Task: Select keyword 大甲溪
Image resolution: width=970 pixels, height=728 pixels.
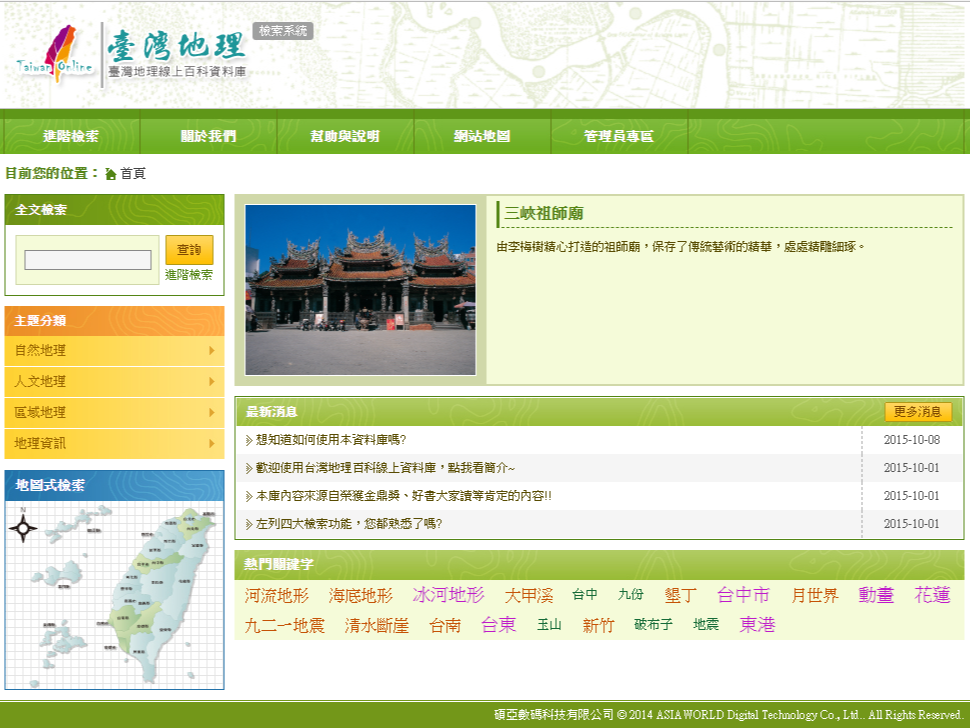Action: [529, 596]
